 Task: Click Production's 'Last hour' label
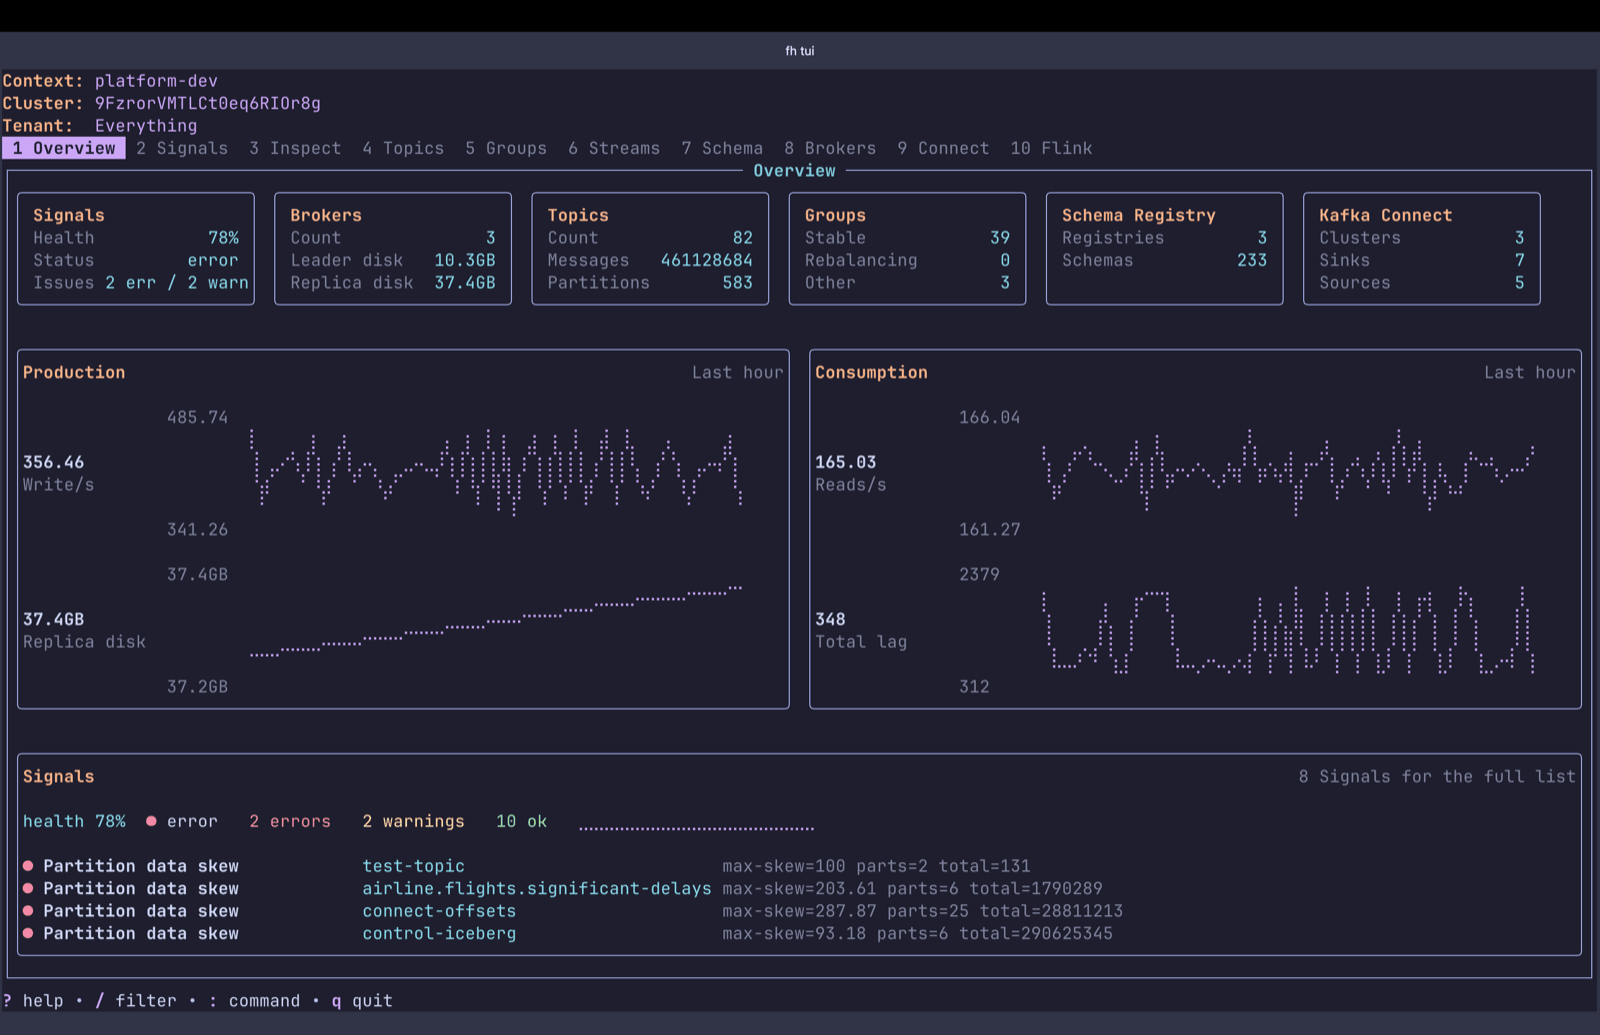coord(738,372)
